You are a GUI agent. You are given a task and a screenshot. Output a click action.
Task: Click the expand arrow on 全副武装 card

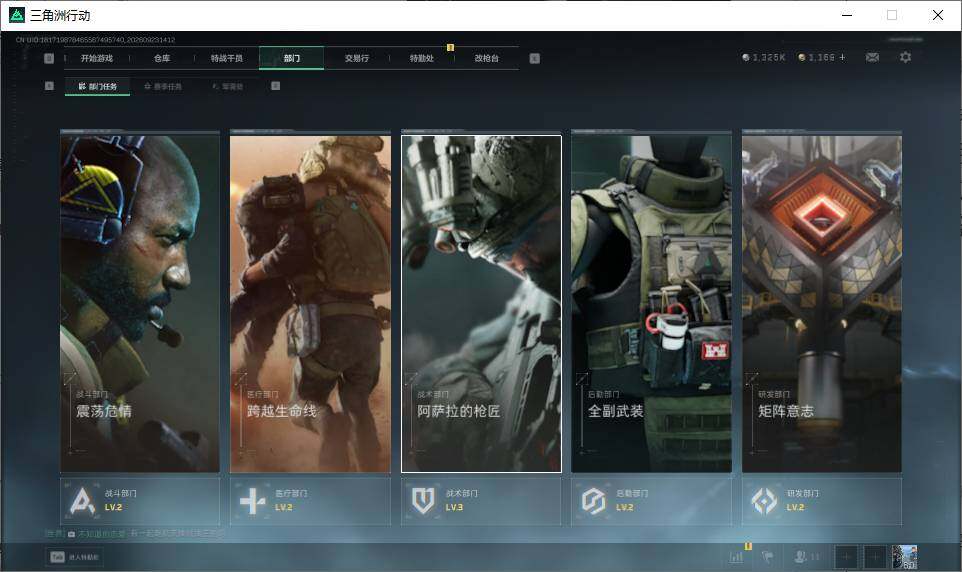point(582,378)
